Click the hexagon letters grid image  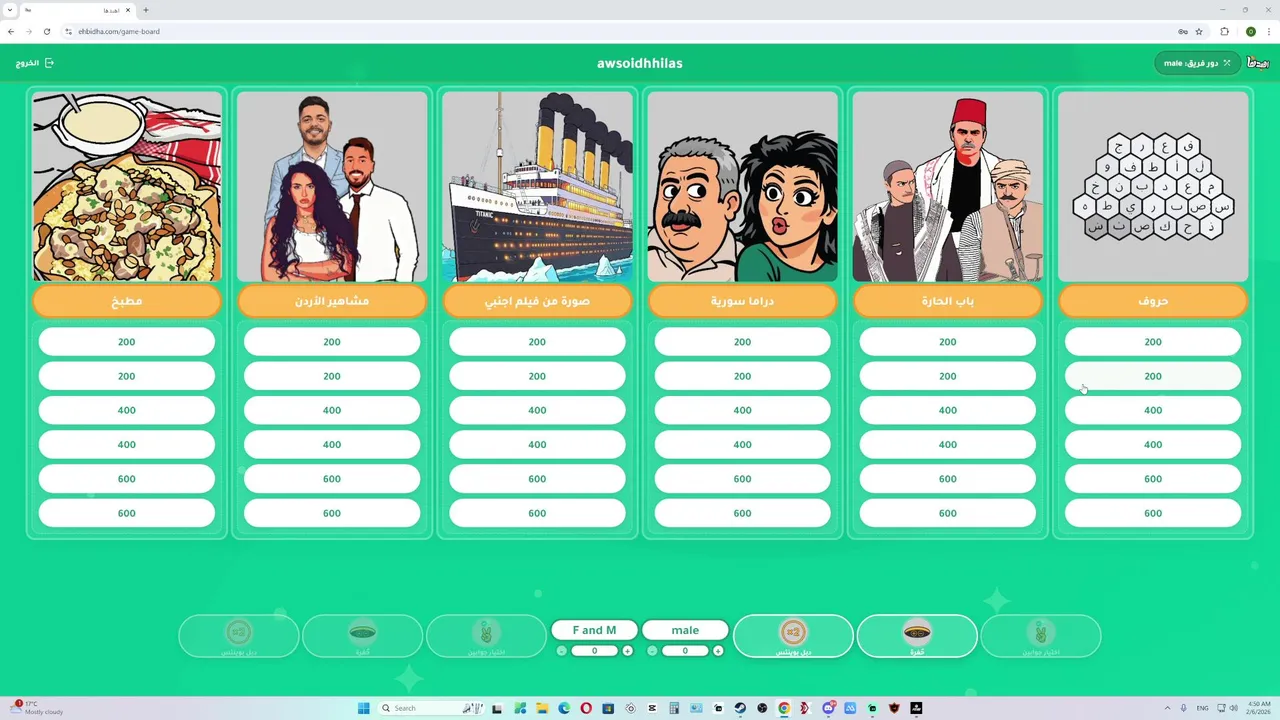pos(1153,187)
